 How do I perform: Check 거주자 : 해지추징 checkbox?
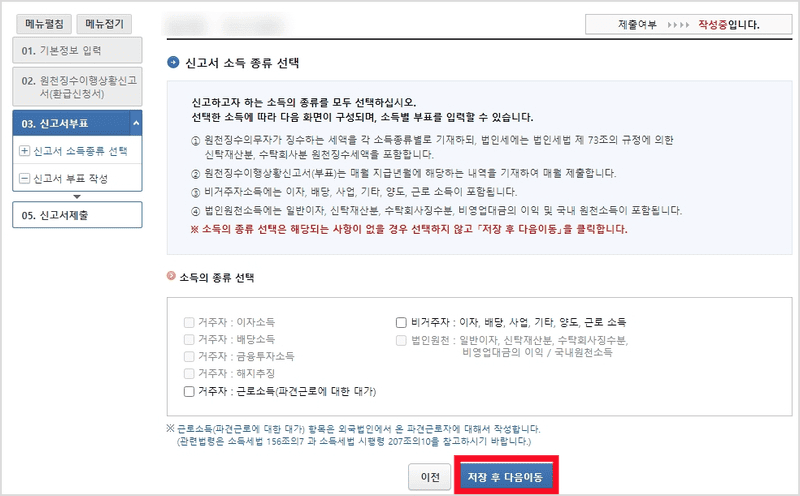click(x=189, y=374)
